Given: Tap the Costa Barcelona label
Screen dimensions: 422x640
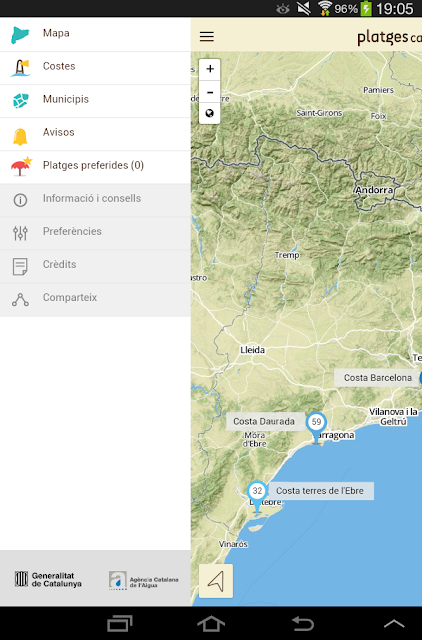Looking at the screenshot, I should [378, 378].
